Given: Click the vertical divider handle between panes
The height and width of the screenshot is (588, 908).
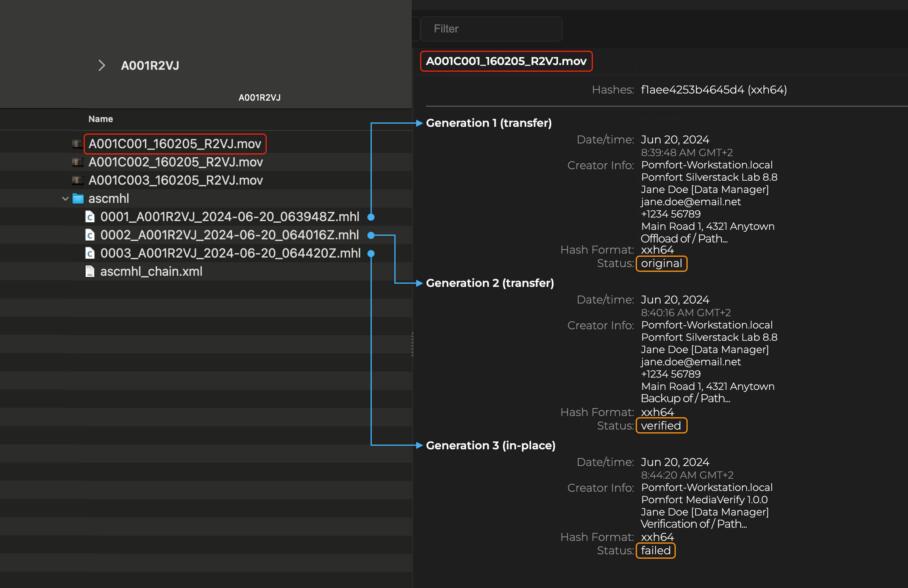Looking at the screenshot, I should 412,344.
